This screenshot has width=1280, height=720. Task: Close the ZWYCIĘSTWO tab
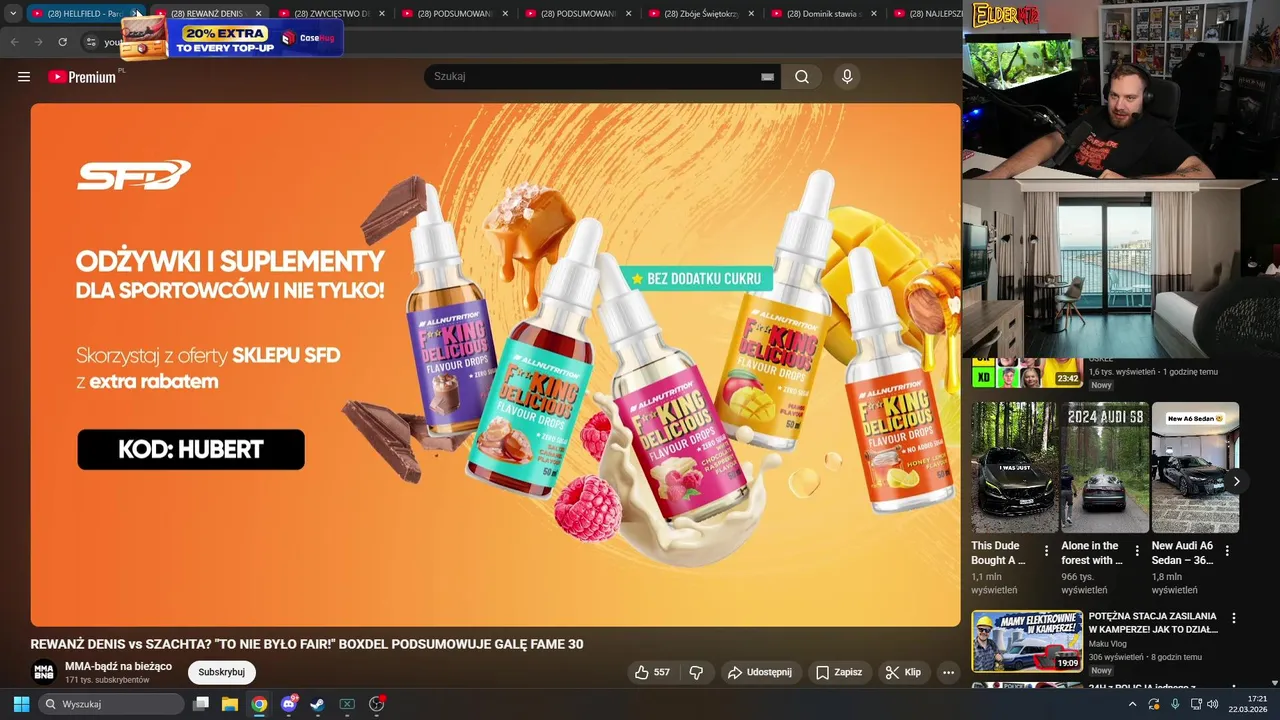[x=382, y=14]
